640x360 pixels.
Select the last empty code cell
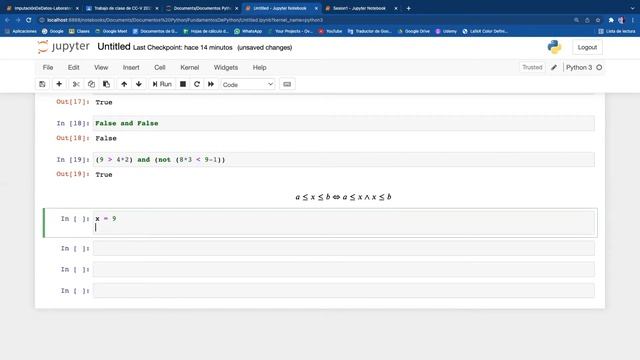pos(344,291)
